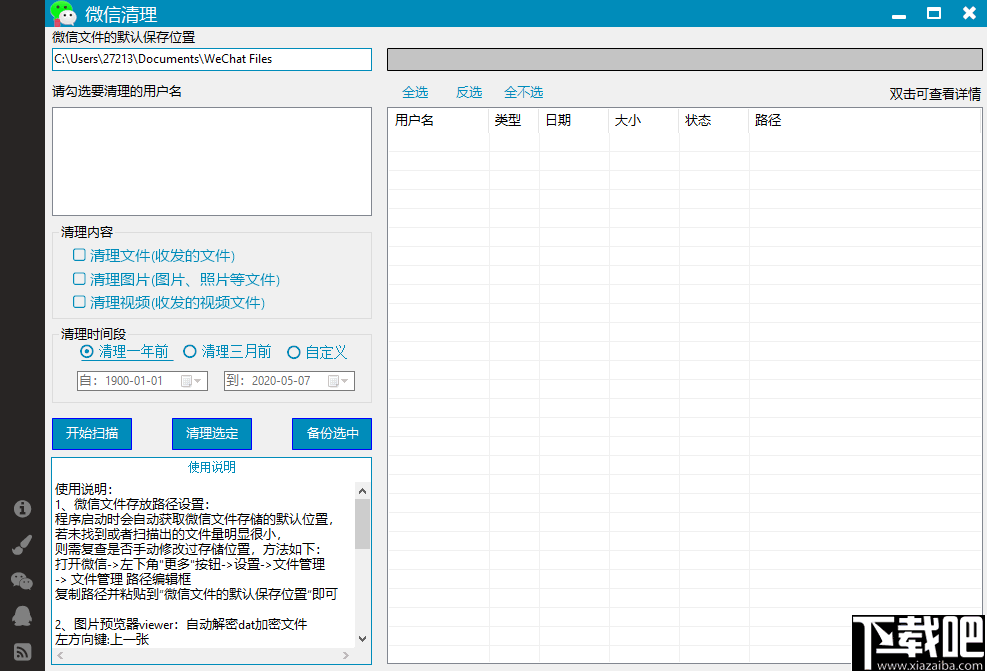987x671 pixels.
Task: Click the 备份选中 backup button
Action: pyautogui.click(x=331, y=434)
